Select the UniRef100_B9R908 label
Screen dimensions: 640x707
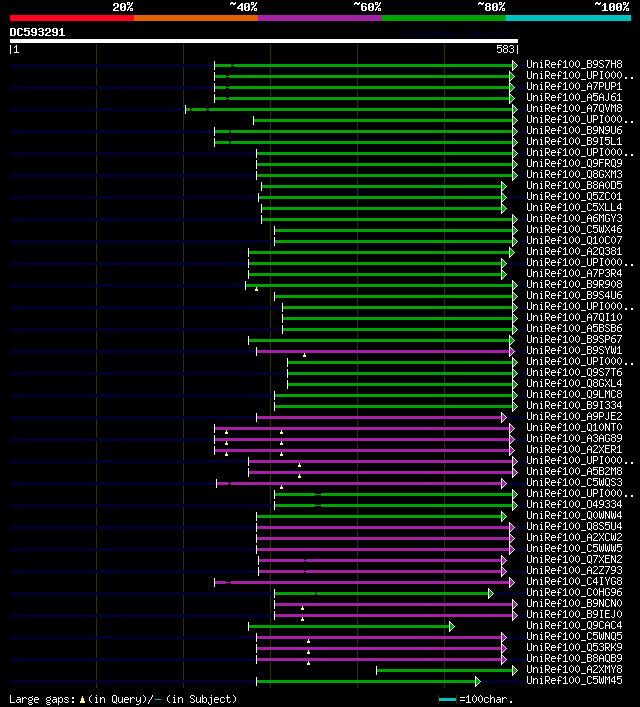[x=574, y=285]
